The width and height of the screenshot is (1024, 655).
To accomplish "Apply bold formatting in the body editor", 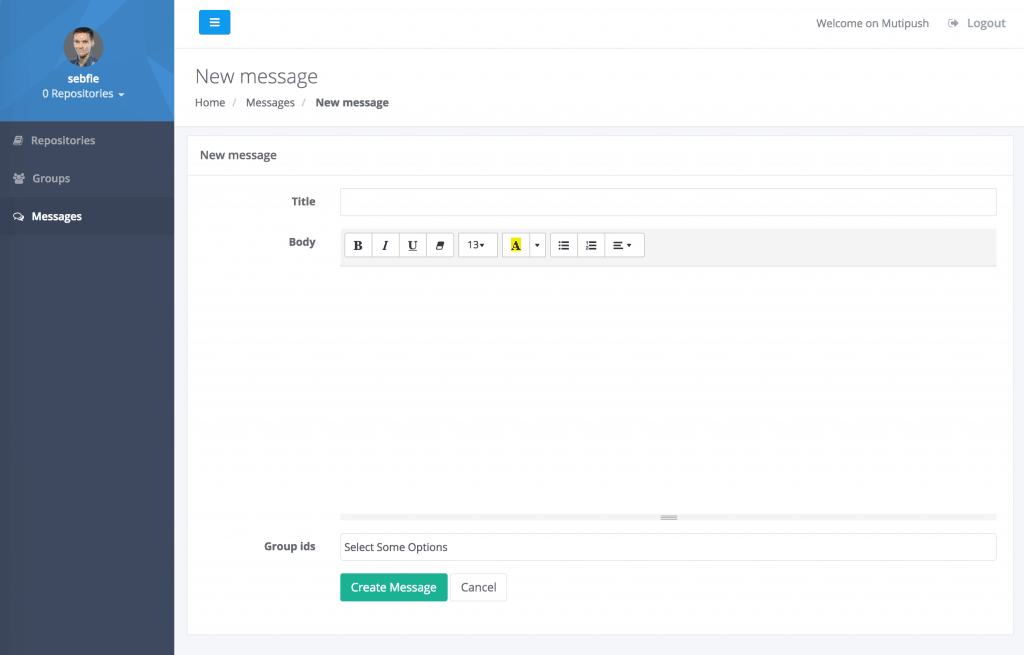I will (x=358, y=246).
